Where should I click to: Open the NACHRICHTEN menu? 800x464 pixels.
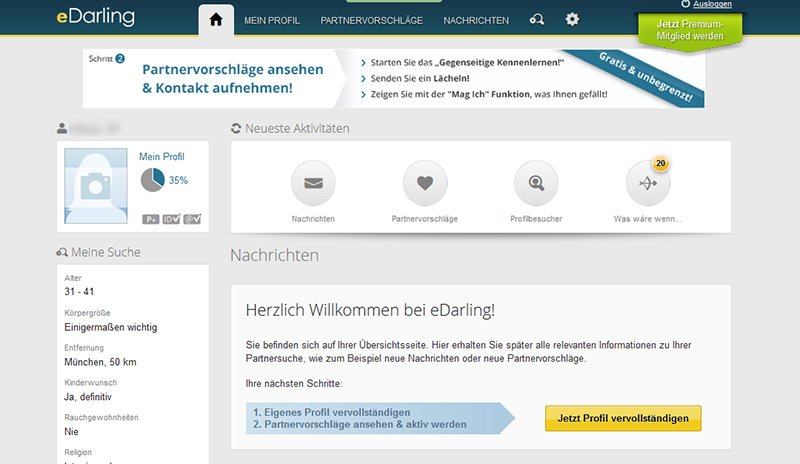[476, 20]
